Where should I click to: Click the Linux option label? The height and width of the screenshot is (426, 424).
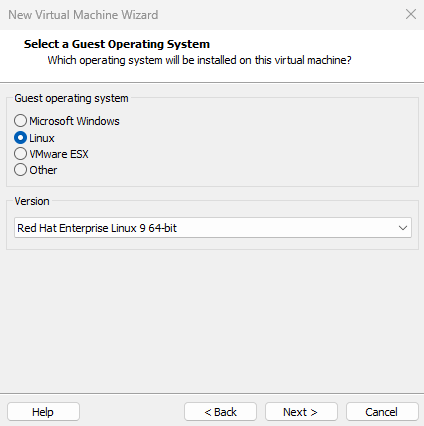pyautogui.click(x=42, y=138)
